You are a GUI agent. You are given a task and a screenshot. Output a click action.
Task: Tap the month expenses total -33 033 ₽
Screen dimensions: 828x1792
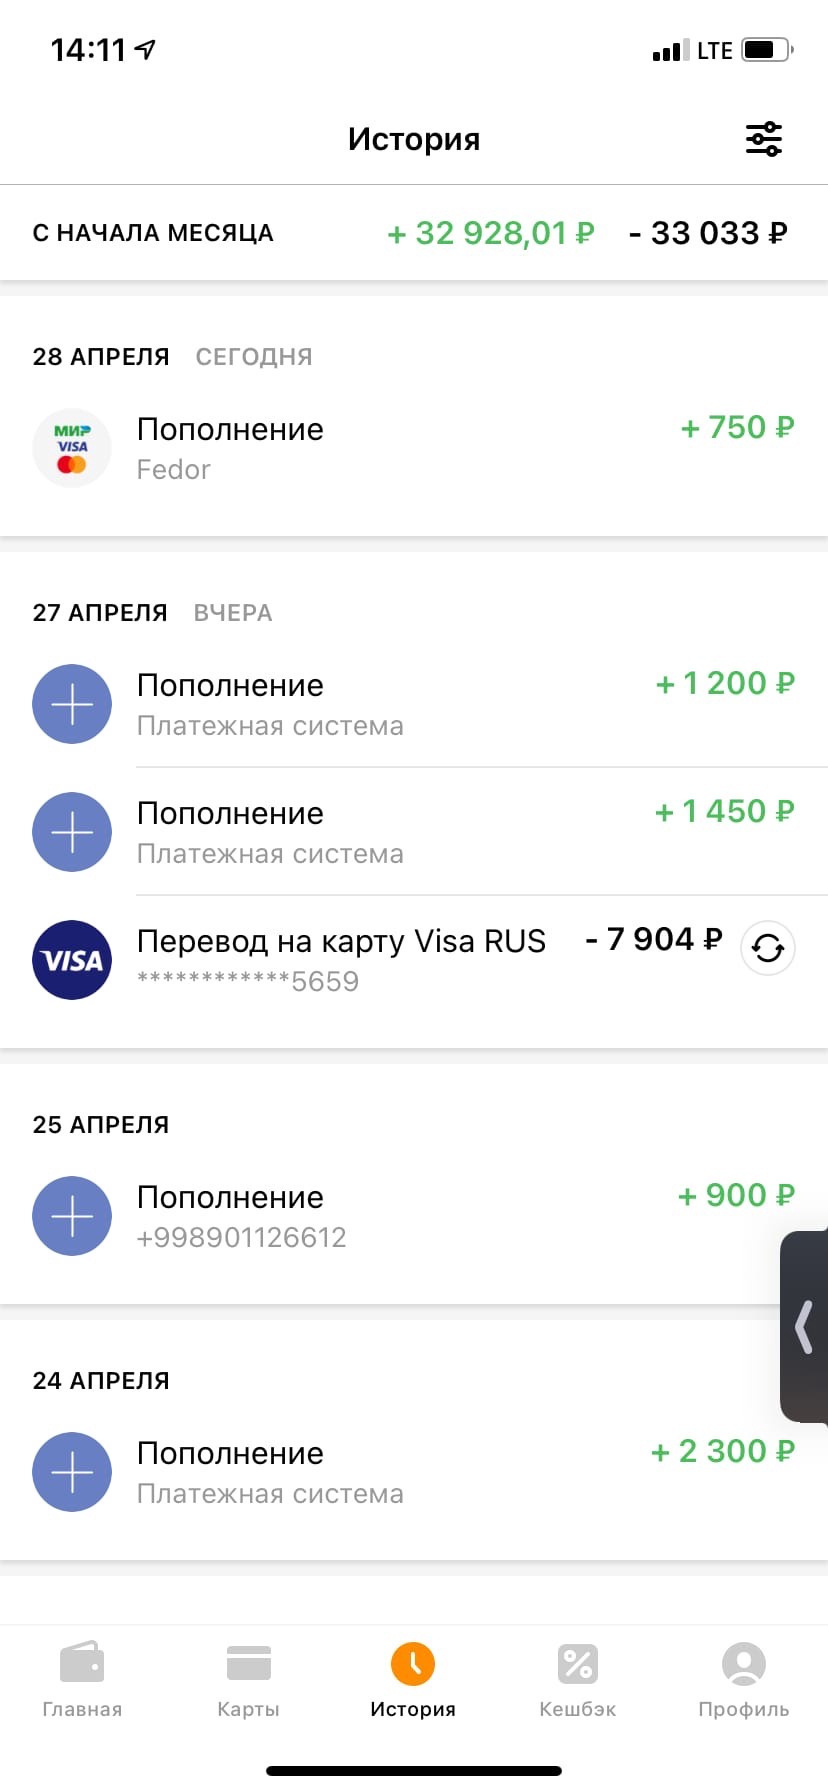(708, 233)
